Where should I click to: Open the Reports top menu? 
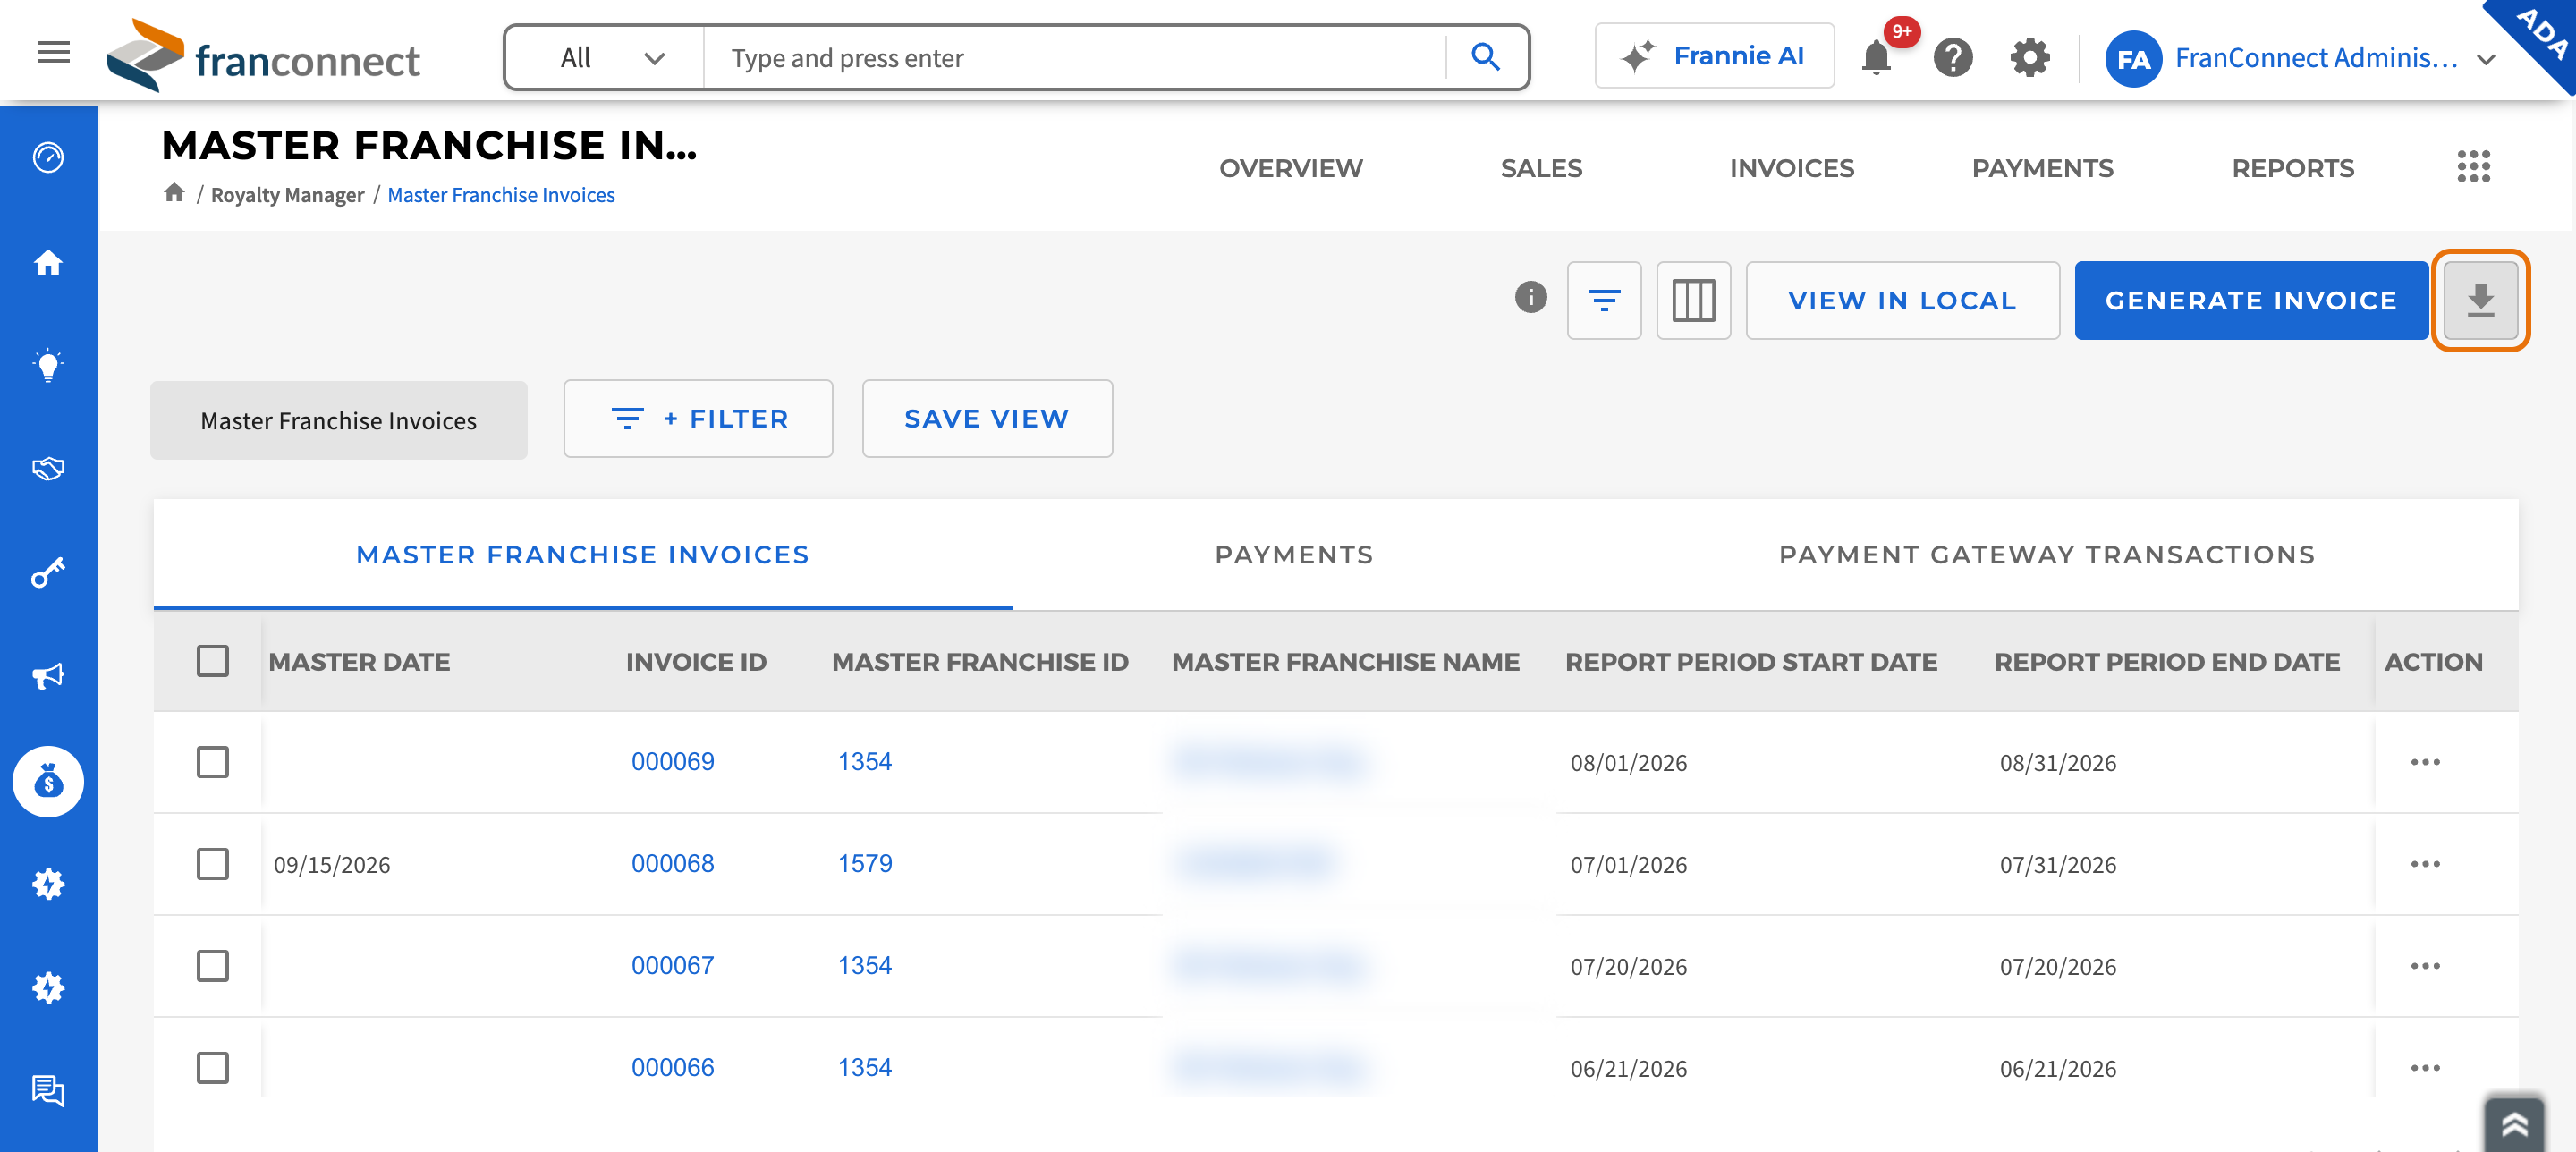coord(2292,168)
